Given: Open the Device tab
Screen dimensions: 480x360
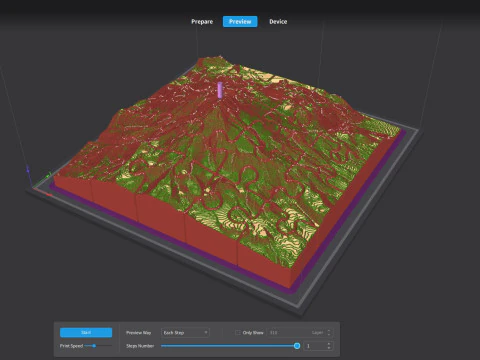Looking at the screenshot, I should [x=278, y=22].
